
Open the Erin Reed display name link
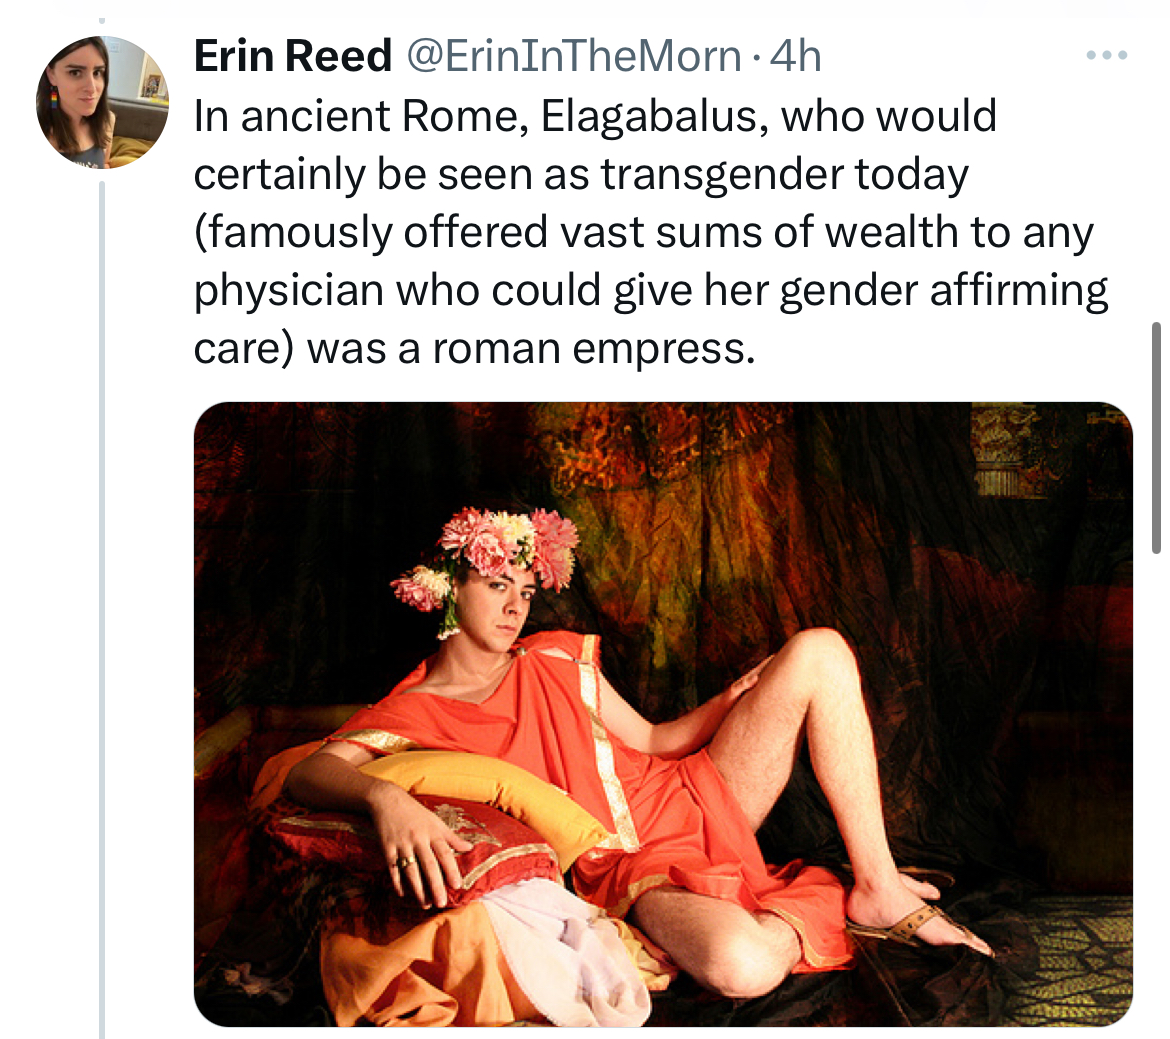click(292, 56)
